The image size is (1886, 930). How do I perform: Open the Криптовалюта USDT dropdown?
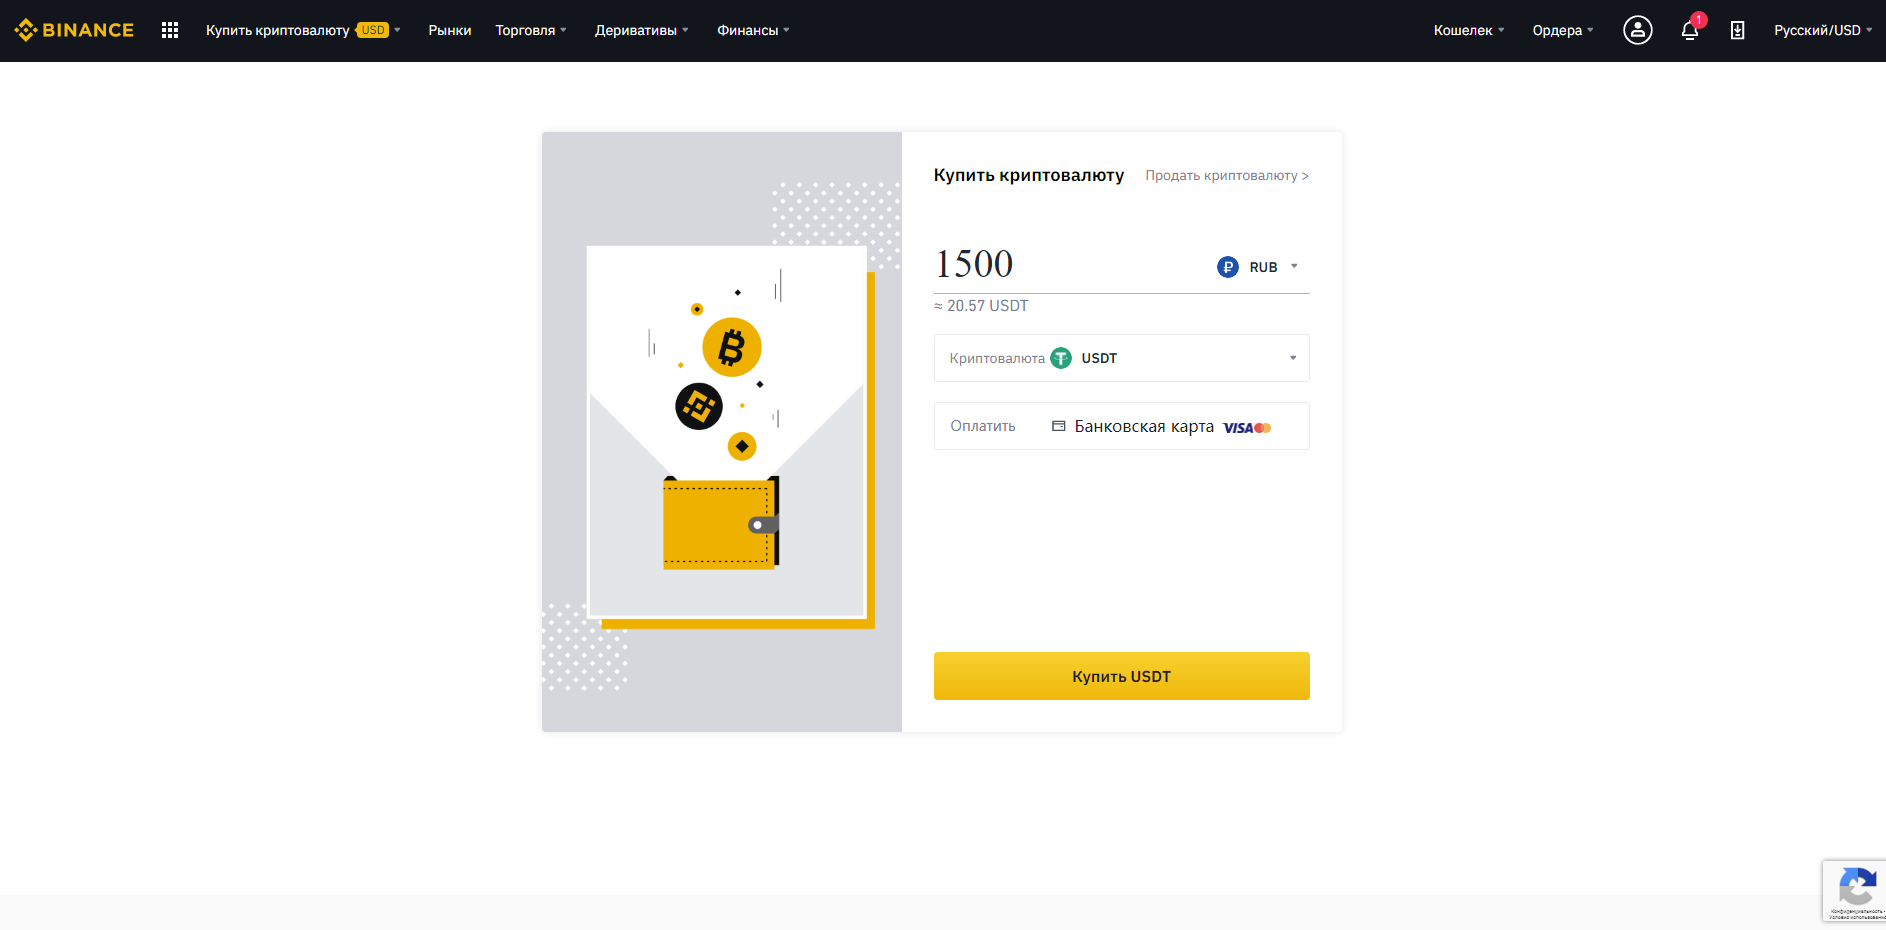click(1121, 358)
